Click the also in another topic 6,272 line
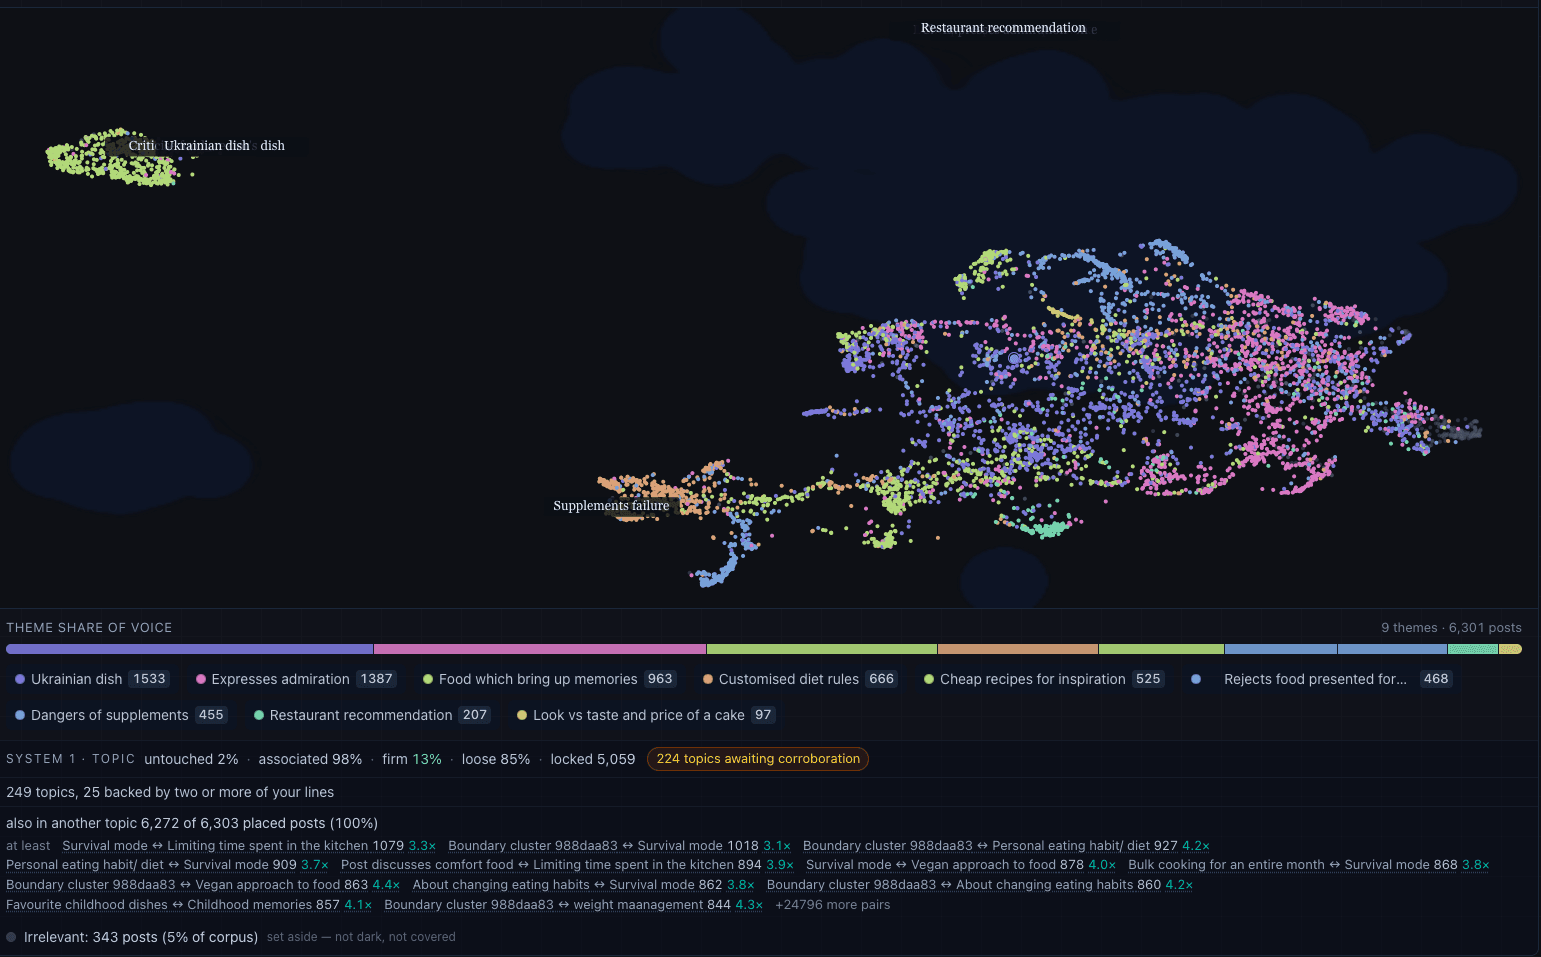 (192, 823)
